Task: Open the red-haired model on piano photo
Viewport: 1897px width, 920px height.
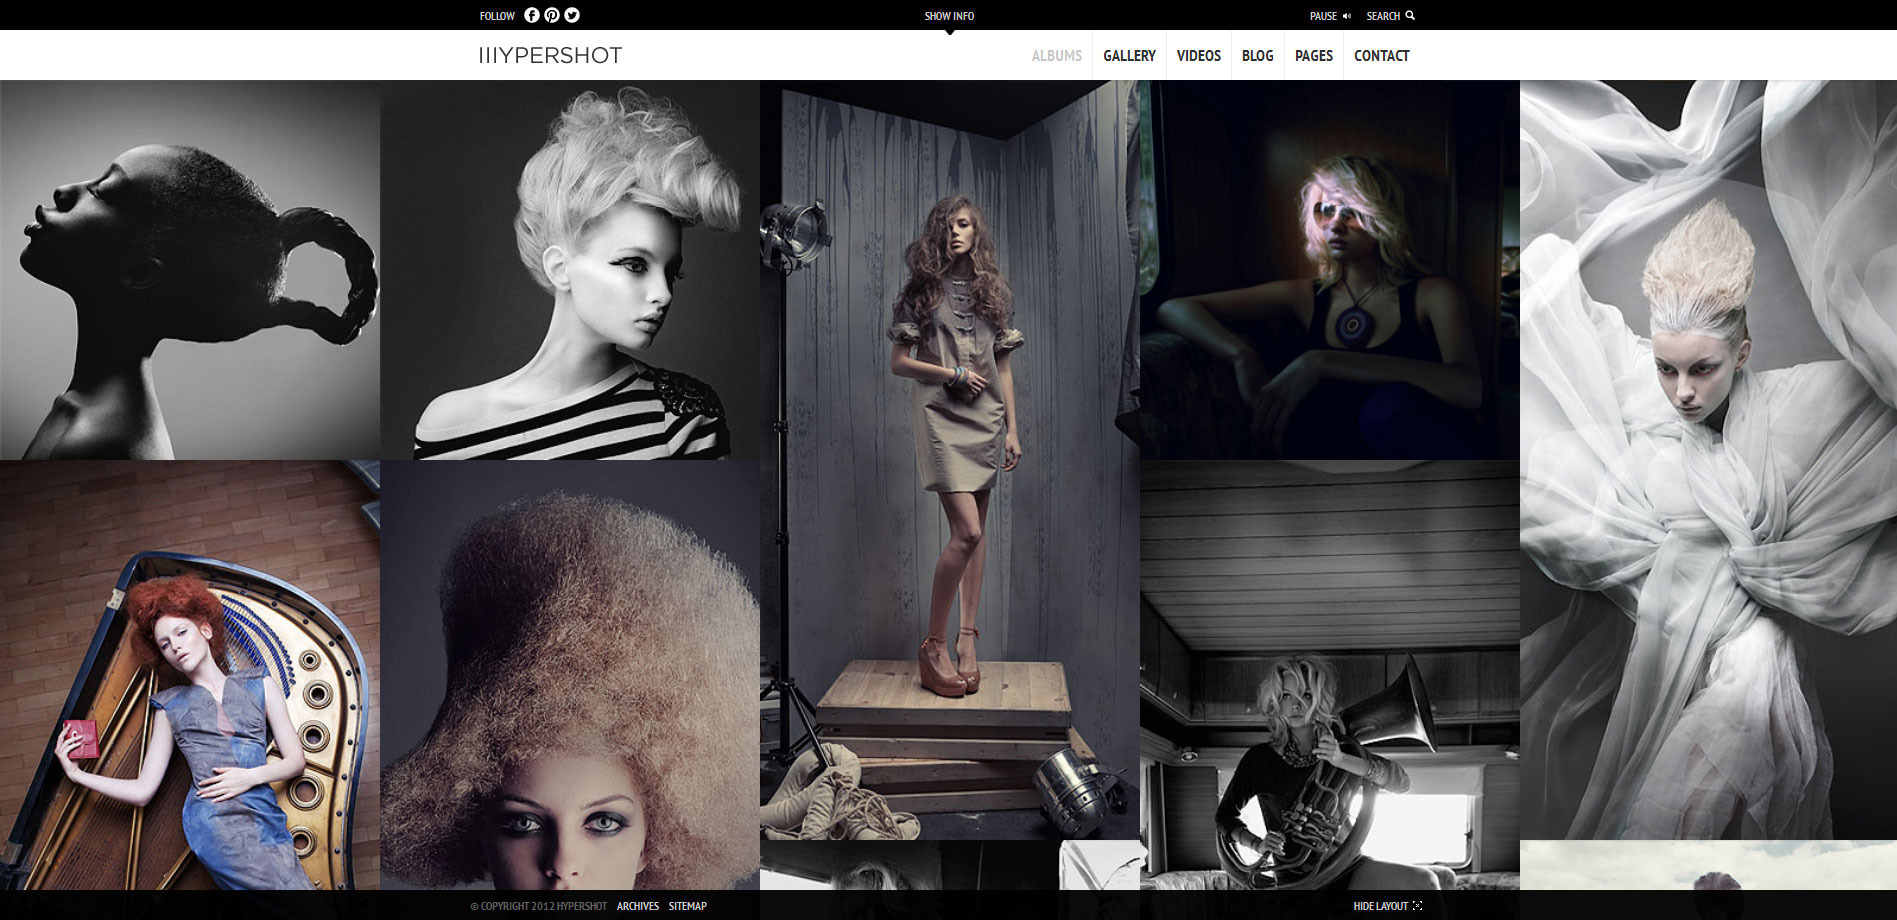Action: (x=190, y=675)
